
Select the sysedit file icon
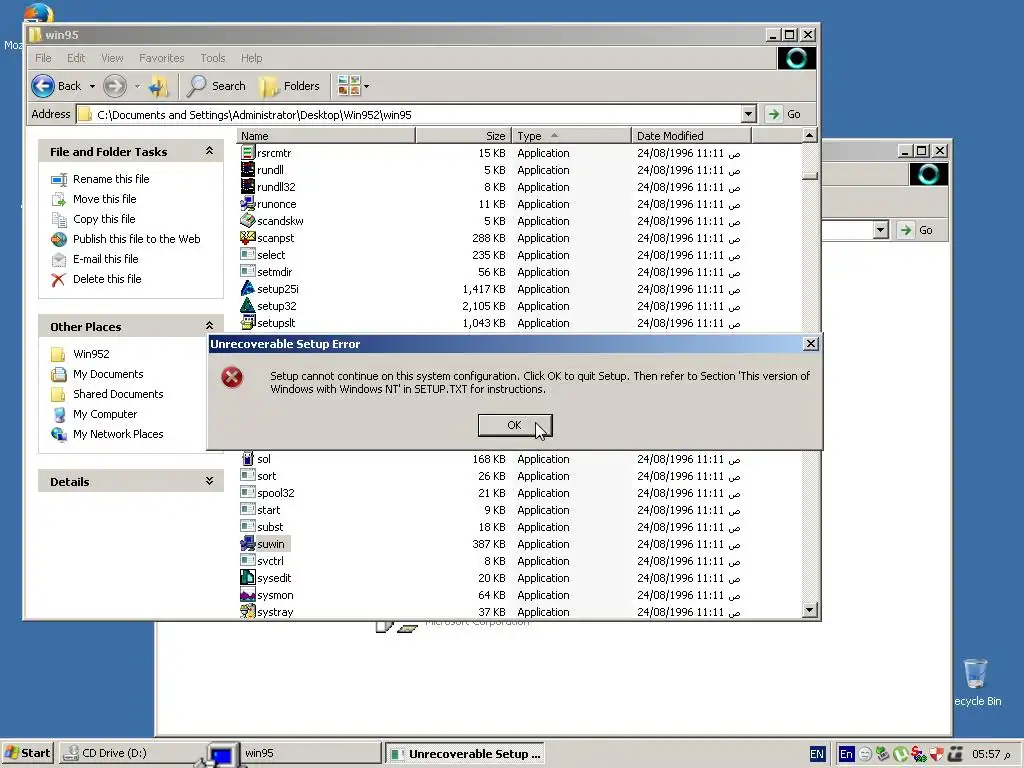click(248, 578)
